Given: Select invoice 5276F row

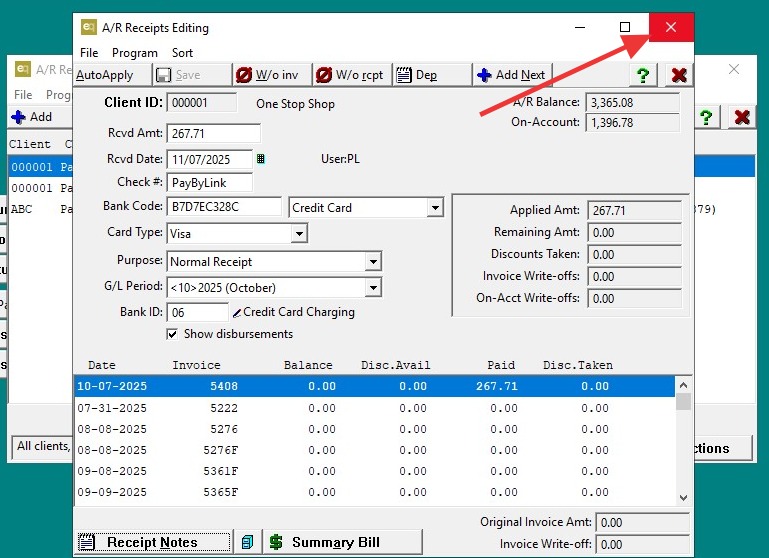Looking at the screenshot, I should click(x=375, y=450).
